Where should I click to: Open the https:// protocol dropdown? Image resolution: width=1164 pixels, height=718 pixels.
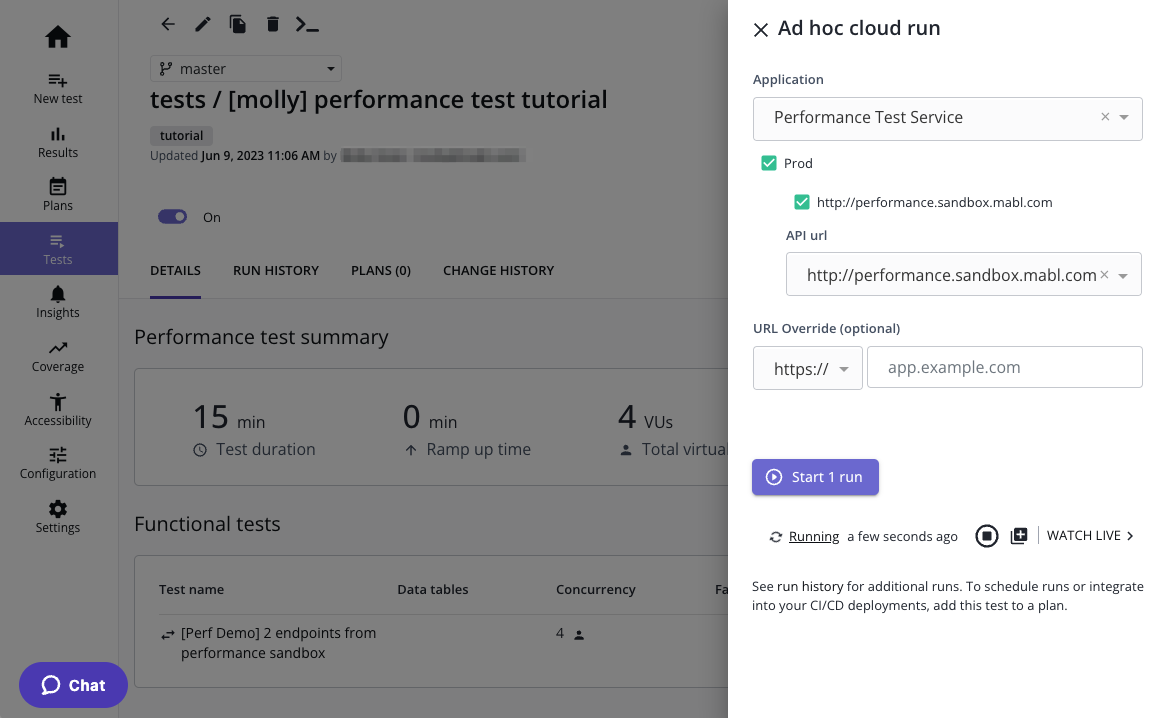[x=808, y=368]
